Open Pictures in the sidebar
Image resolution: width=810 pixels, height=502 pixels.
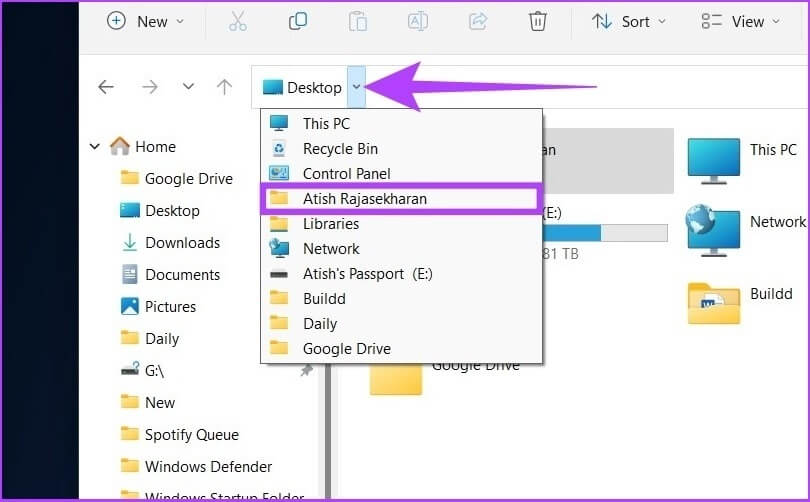point(158,307)
